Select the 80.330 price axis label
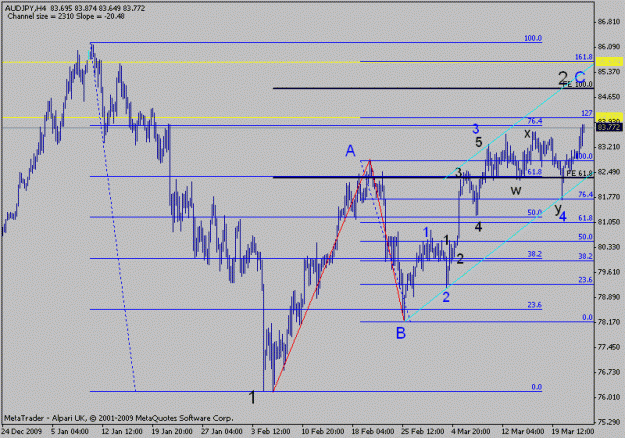625x438 pixels. (x=609, y=247)
